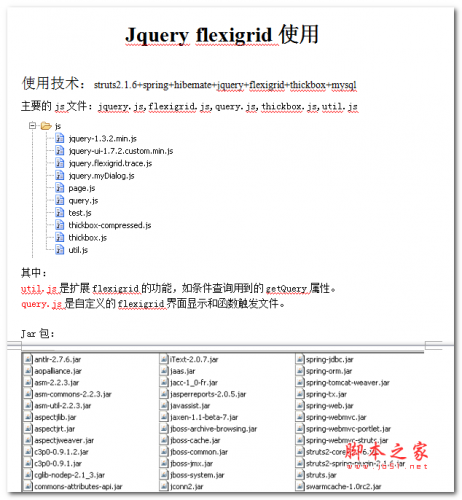
Task: Click the spring-orm.jar file icon
Action: [300, 371]
